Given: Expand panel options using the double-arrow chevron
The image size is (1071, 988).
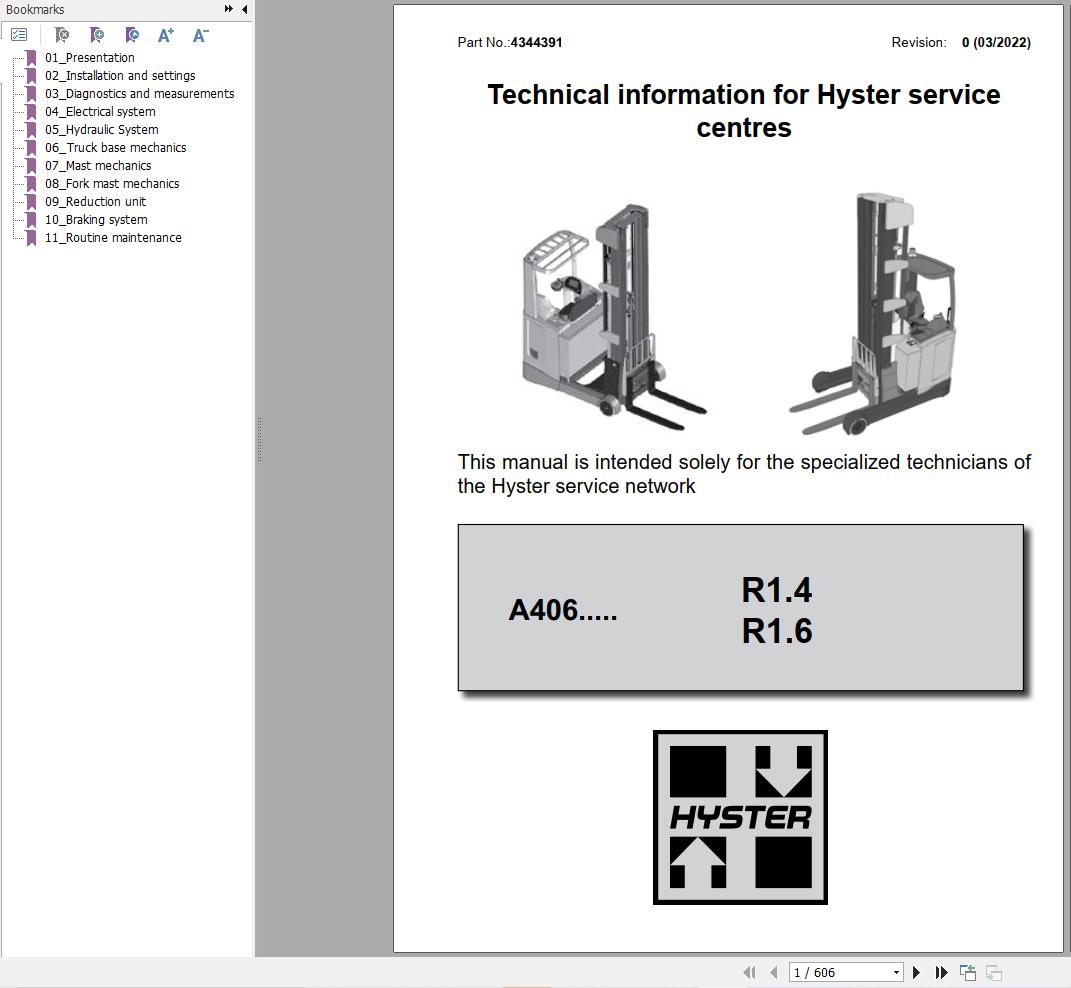Looking at the screenshot, I should point(229,9).
